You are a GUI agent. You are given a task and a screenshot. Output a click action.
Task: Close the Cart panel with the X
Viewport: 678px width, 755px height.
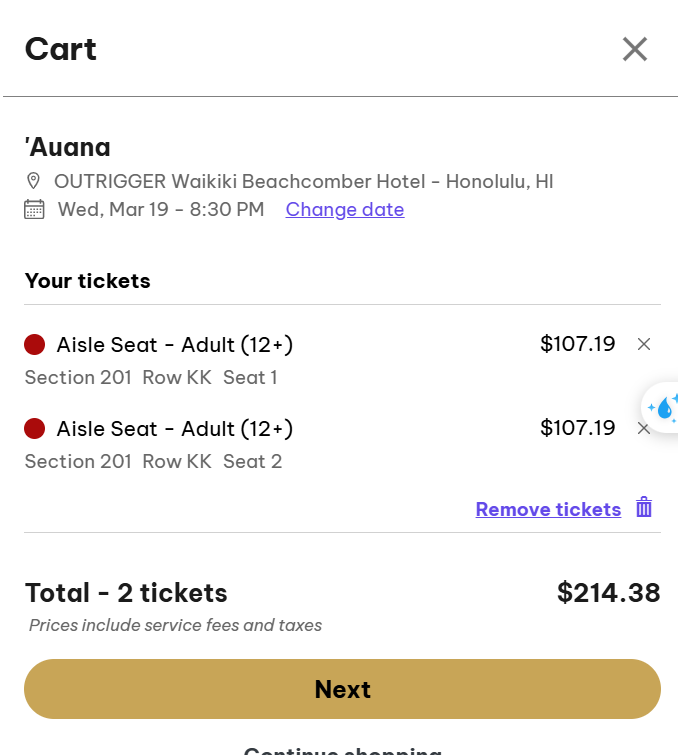(x=635, y=49)
